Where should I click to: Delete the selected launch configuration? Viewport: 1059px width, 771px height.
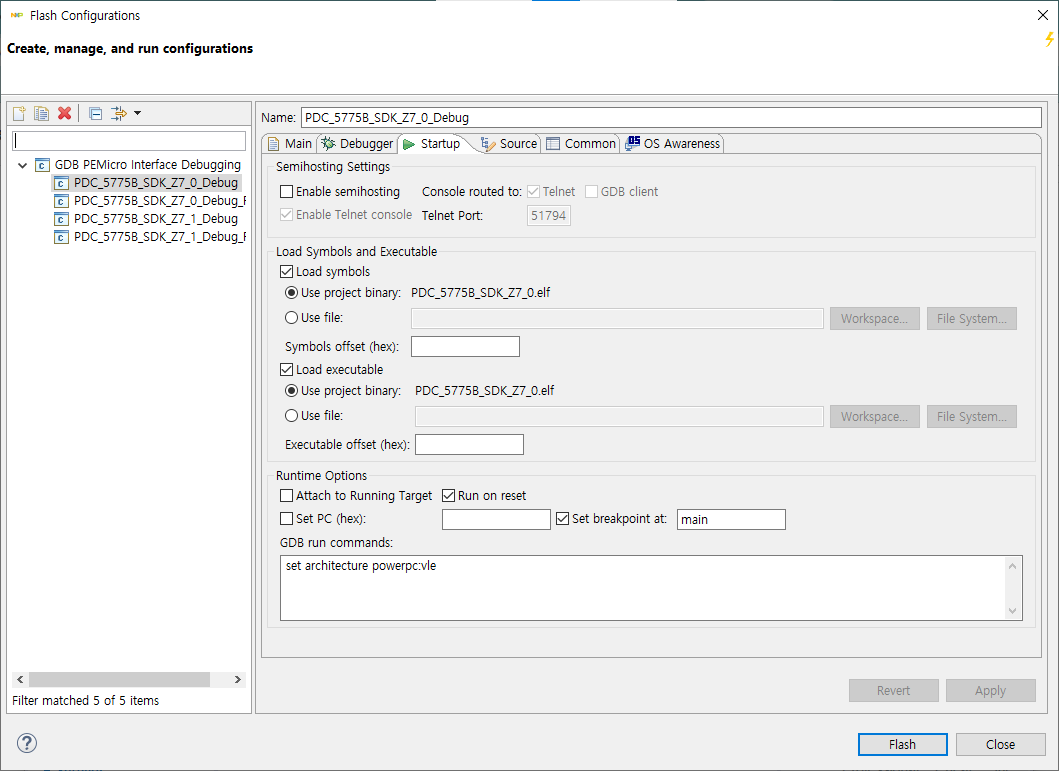(64, 113)
